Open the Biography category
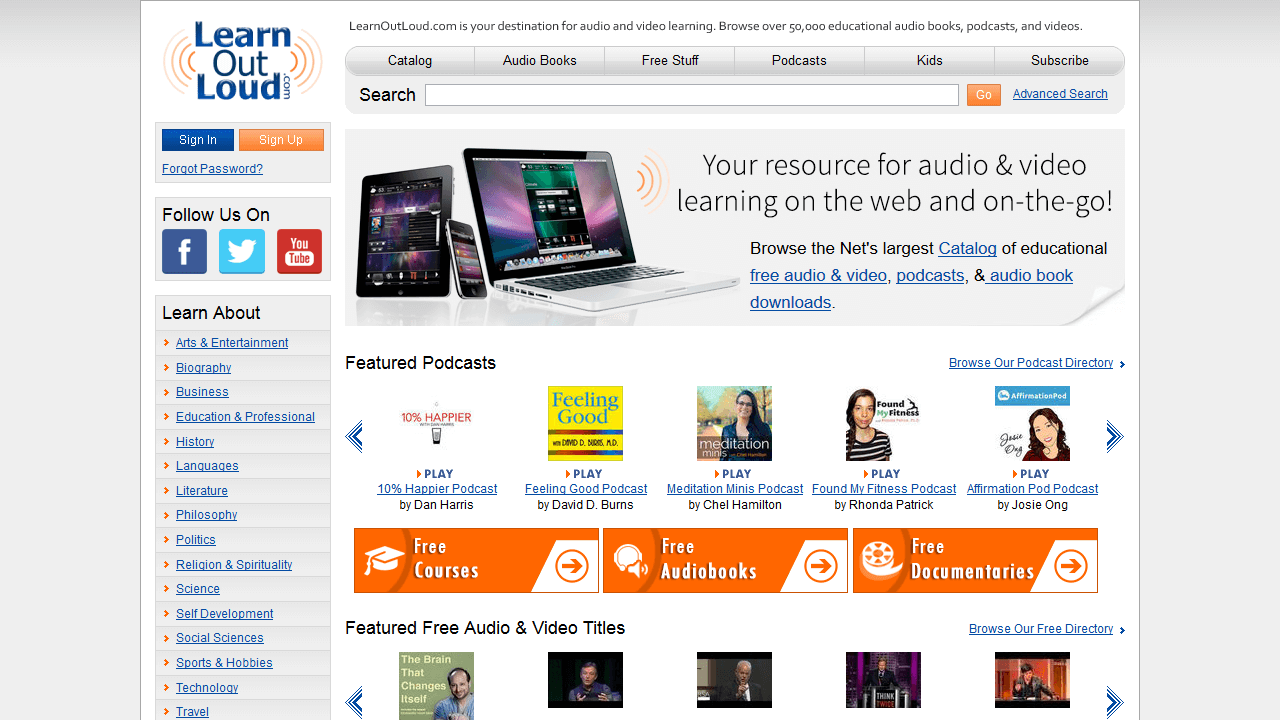This screenshot has height=720, width=1280. [x=203, y=368]
